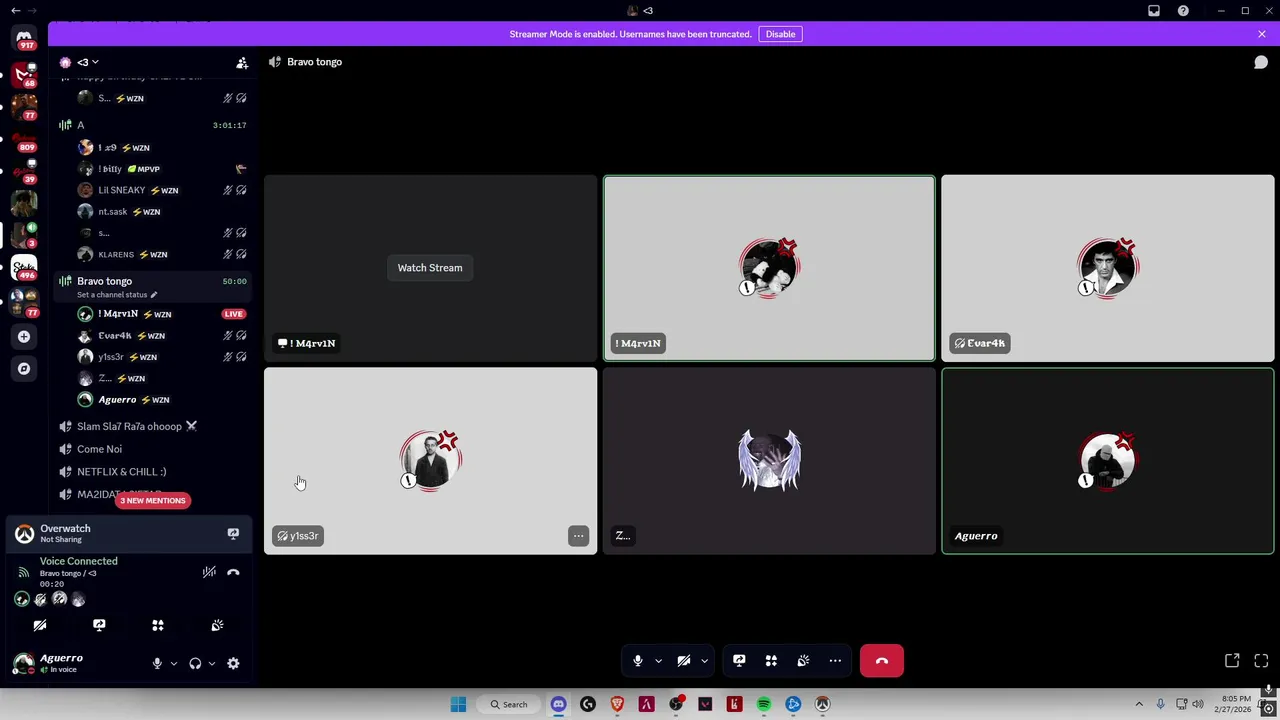The width and height of the screenshot is (1280, 720).
Task: Click Windows taskbar Search box
Action: click(x=508, y=704)
